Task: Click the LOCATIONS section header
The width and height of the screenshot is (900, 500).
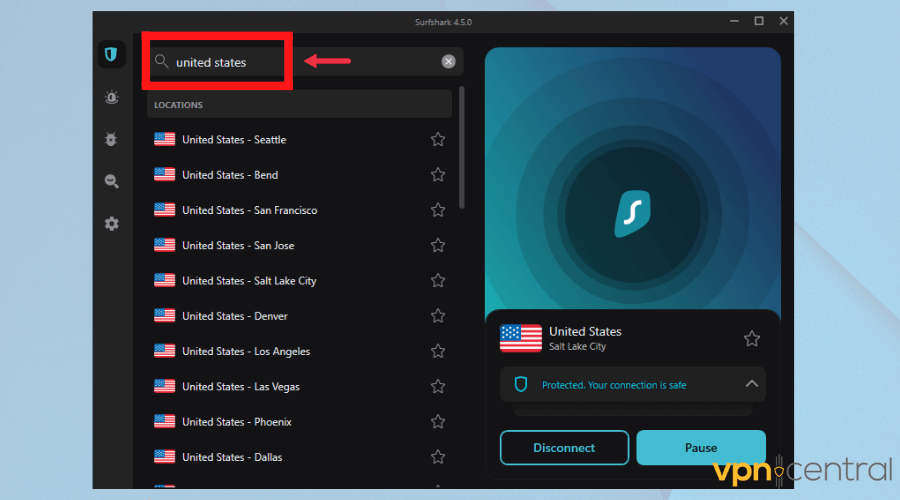Action: point(300,105)
